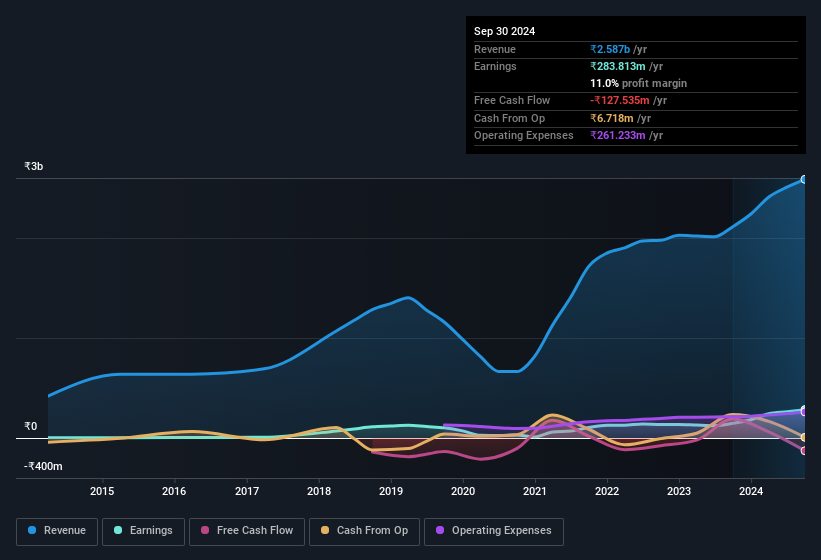The width and height of the screenshot is (821, 560).
Task: Click the Cash From Op tooltip label
Action: click(x=509, y=118)
